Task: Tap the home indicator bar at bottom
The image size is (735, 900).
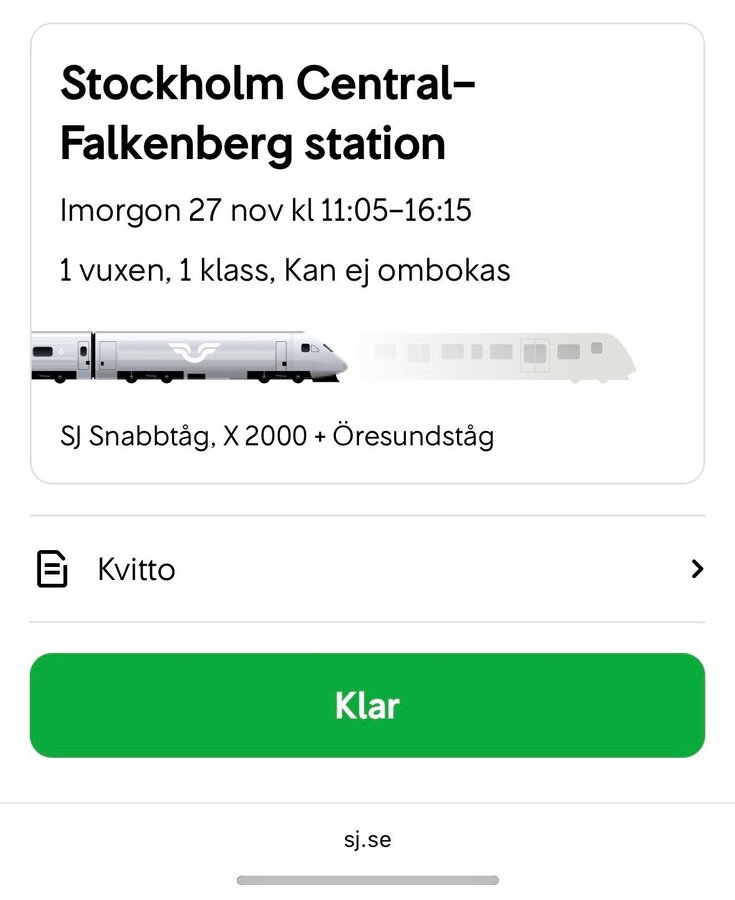Action: pos(367,880)
